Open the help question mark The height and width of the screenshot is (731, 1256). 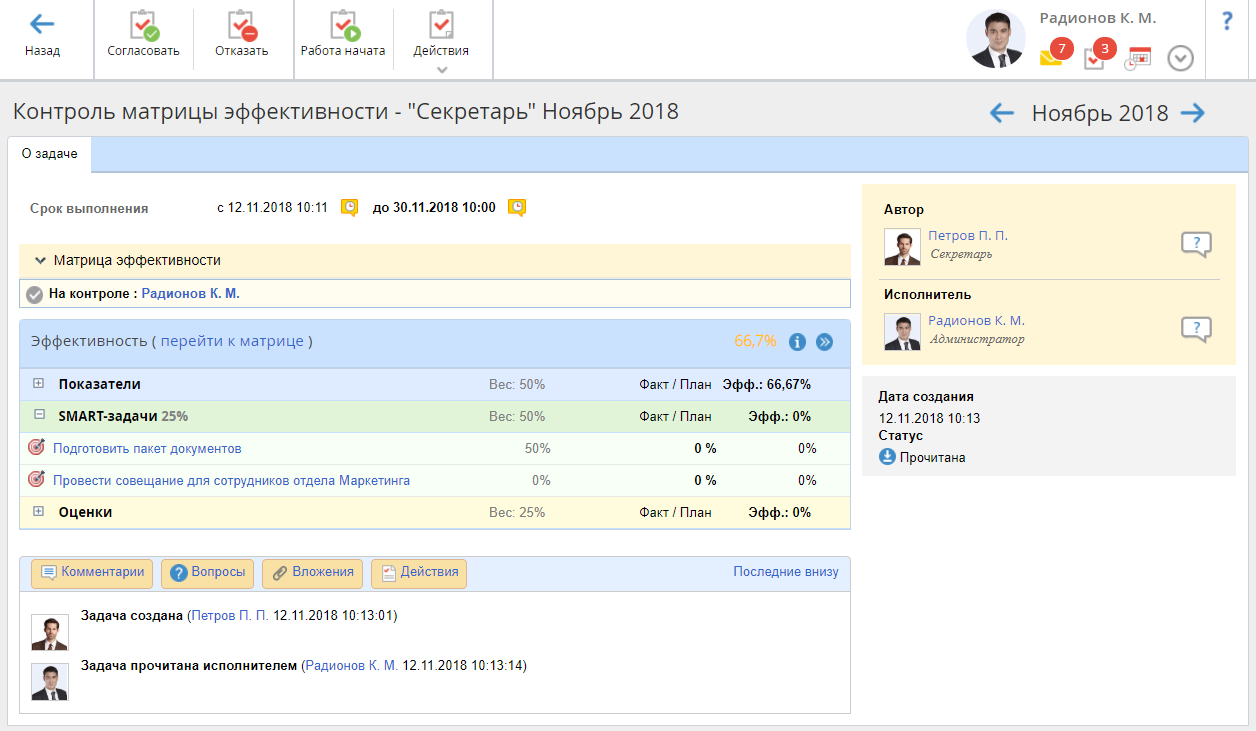click(x=1228, y=22)
